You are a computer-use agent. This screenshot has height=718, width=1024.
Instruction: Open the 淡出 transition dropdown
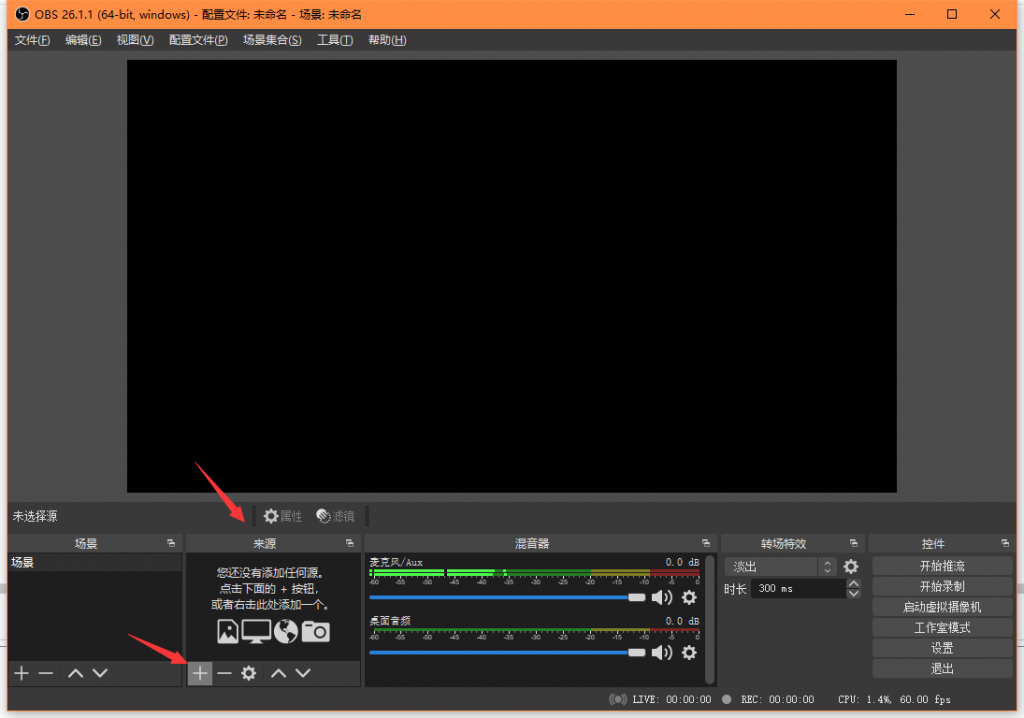point(780,566)
